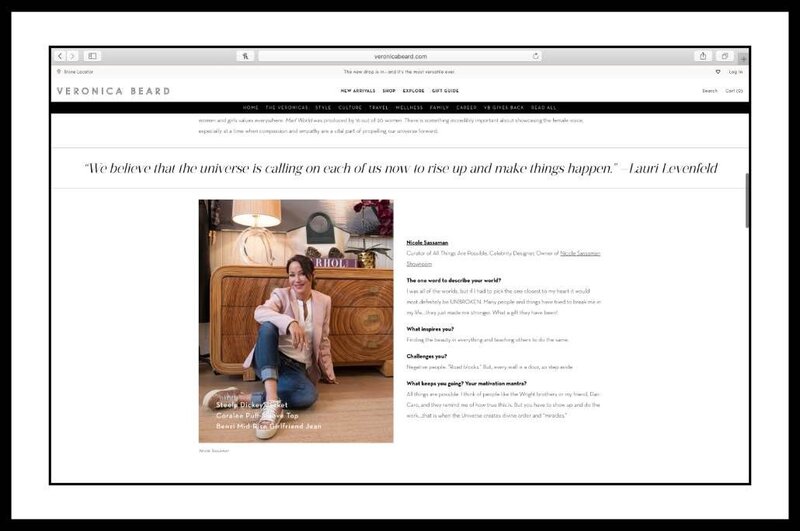This screenshot has width=800, height=531.
Task: Click the Veronica Beard logo
Action: coord(113,91)
